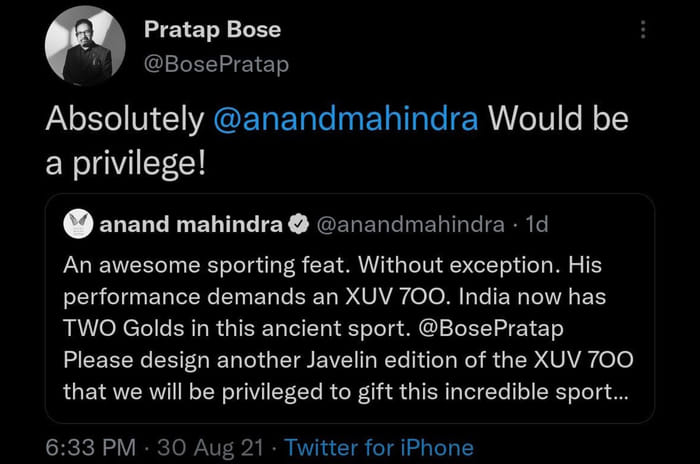Click anand mahindra's small avatar in quoted tweet
This screenshot has width=700, height=464.
pos(78,225)
